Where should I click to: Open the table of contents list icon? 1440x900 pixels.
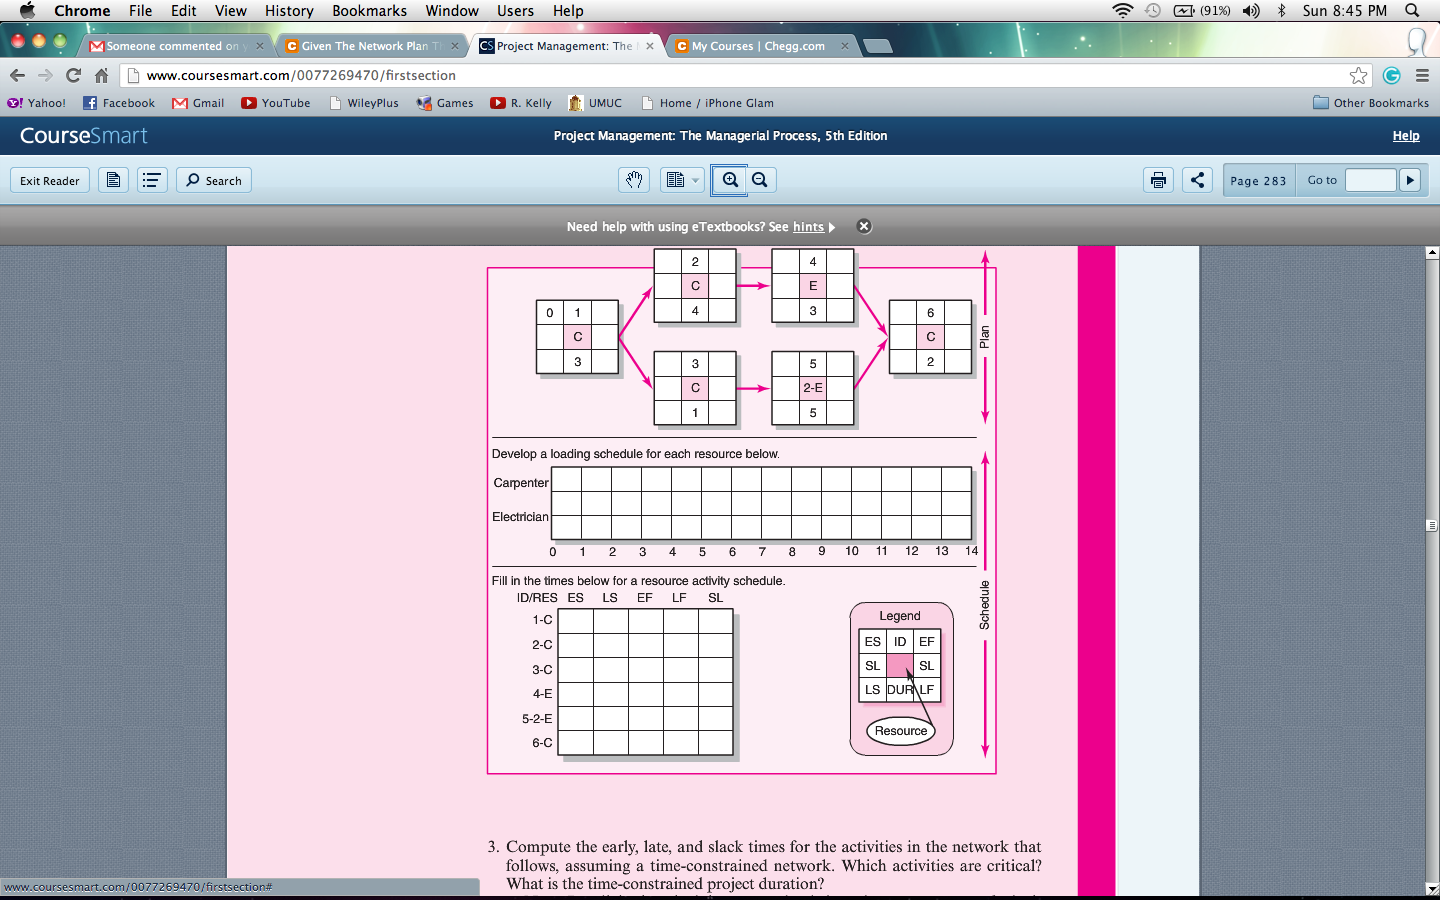click(x=152, y=180)
